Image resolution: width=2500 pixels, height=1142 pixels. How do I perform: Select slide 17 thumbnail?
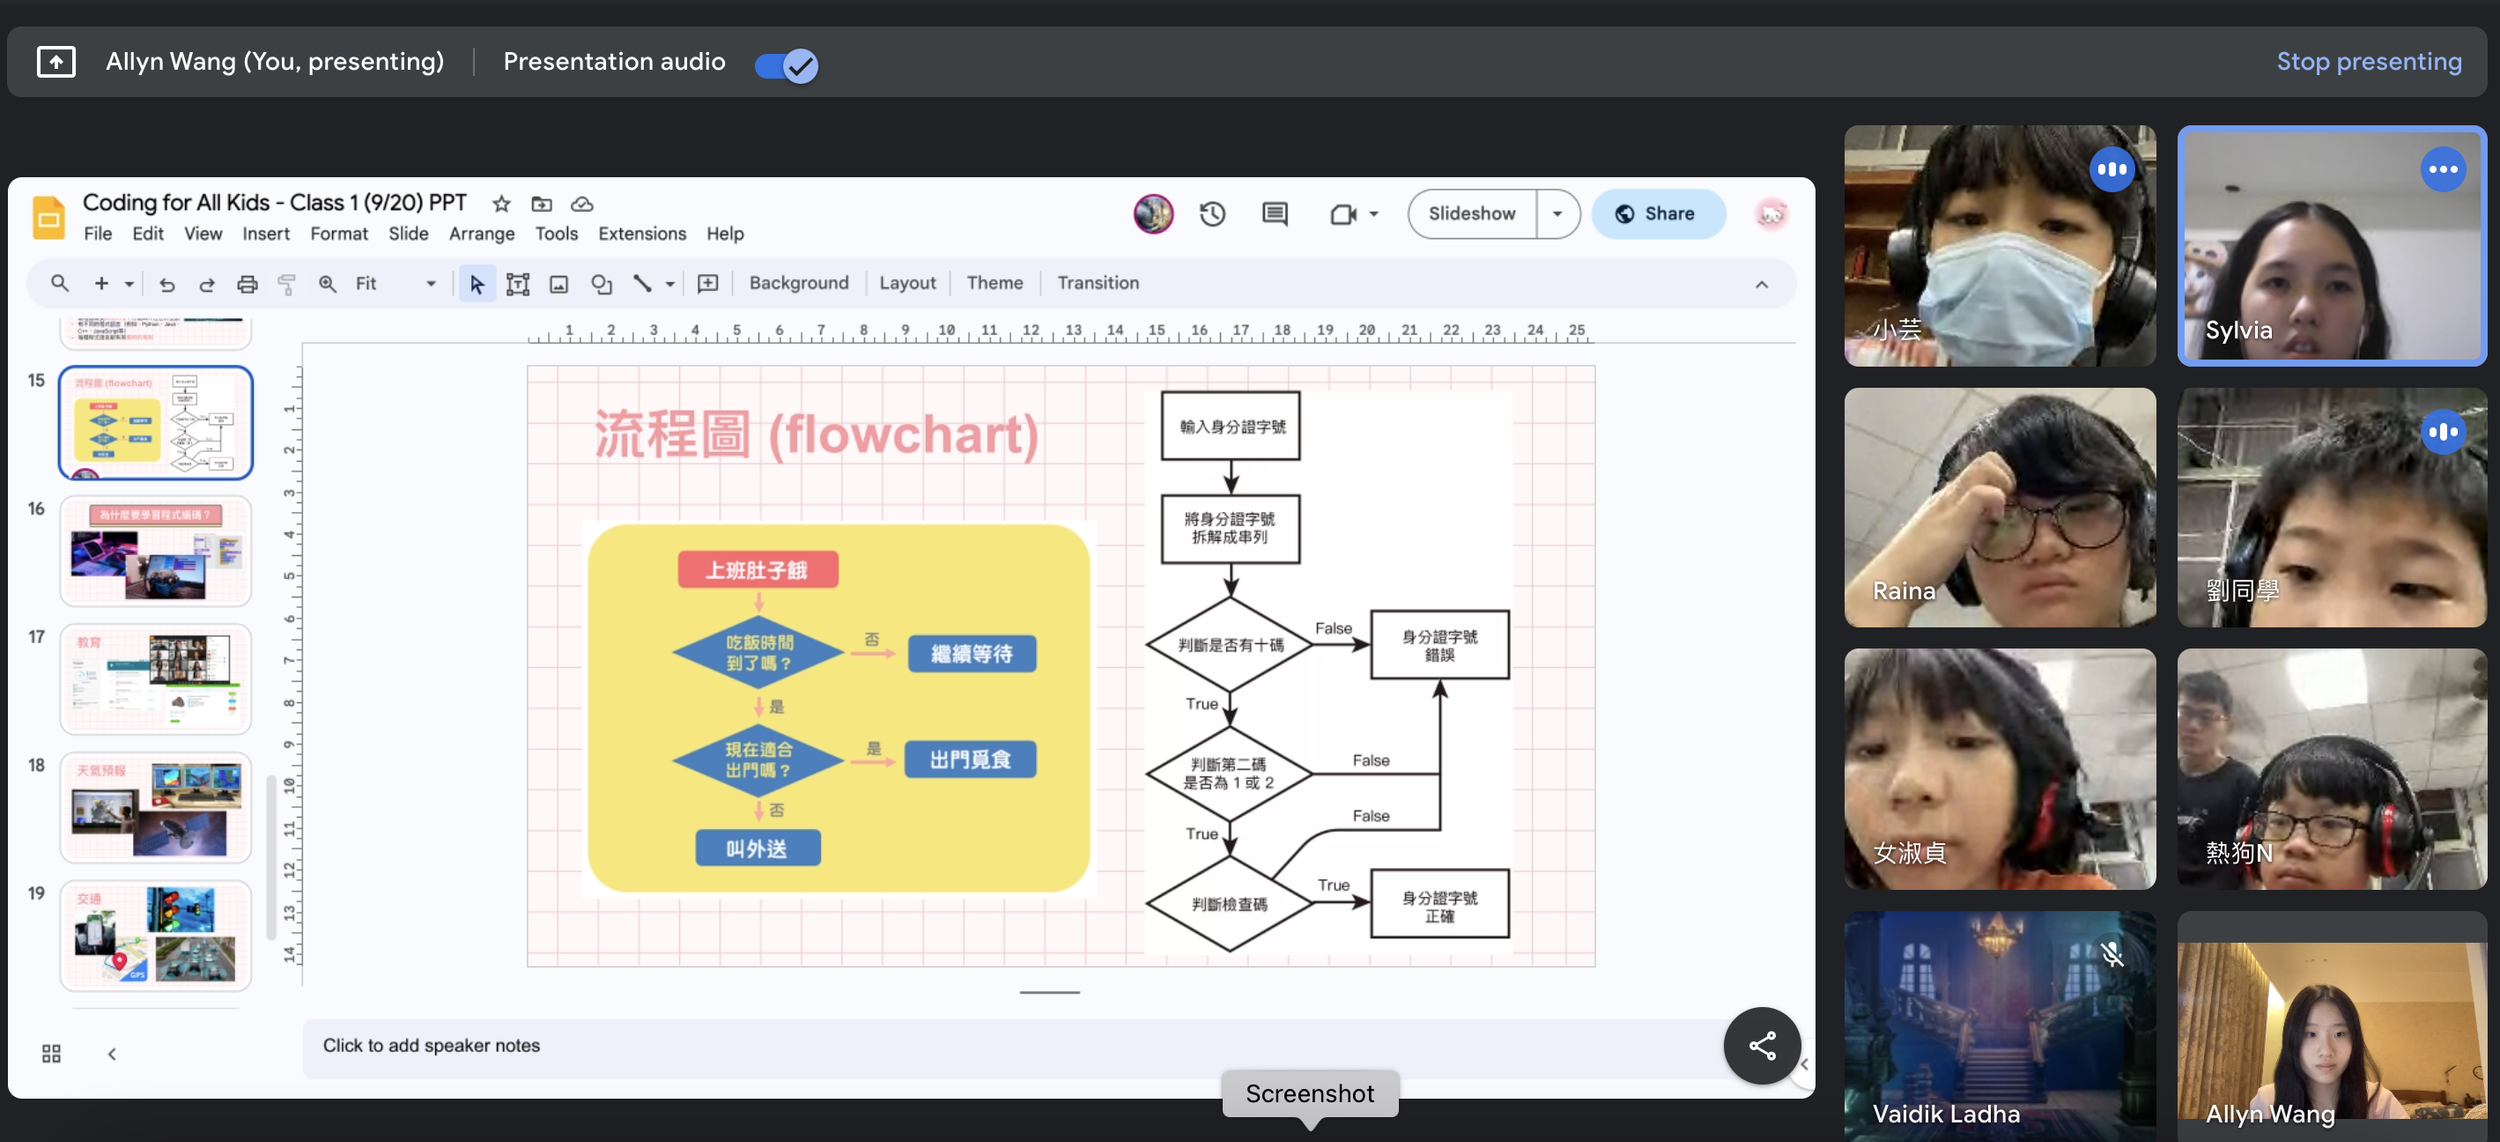(x=156, y=679)
